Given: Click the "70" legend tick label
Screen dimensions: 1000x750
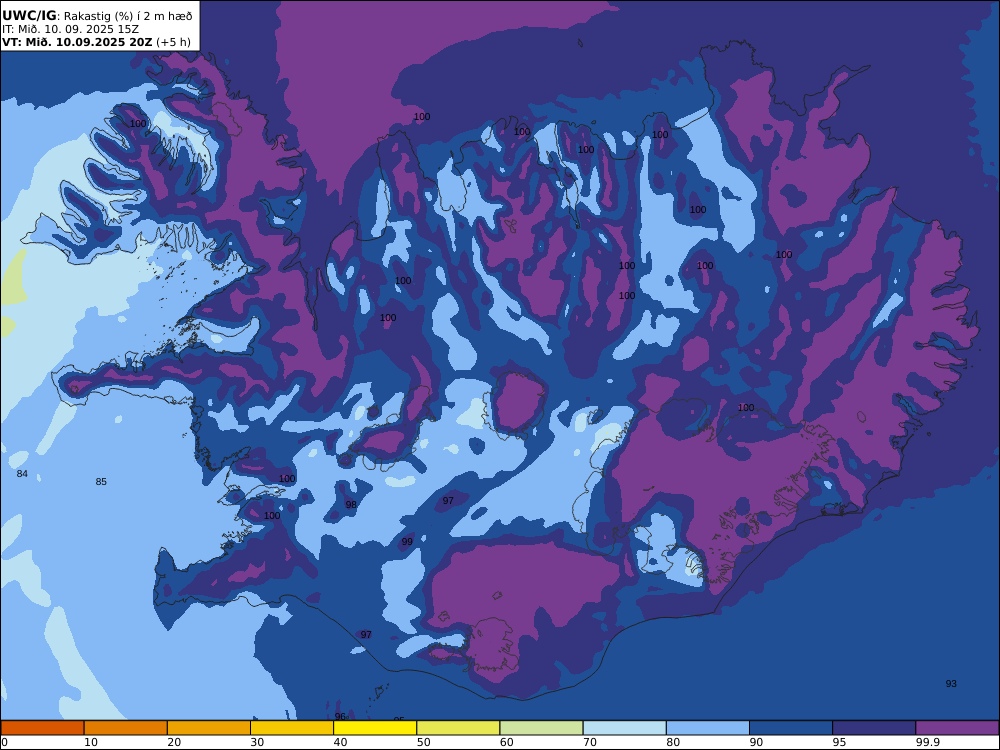Looking at the screenshot, I should click(590, 742).
